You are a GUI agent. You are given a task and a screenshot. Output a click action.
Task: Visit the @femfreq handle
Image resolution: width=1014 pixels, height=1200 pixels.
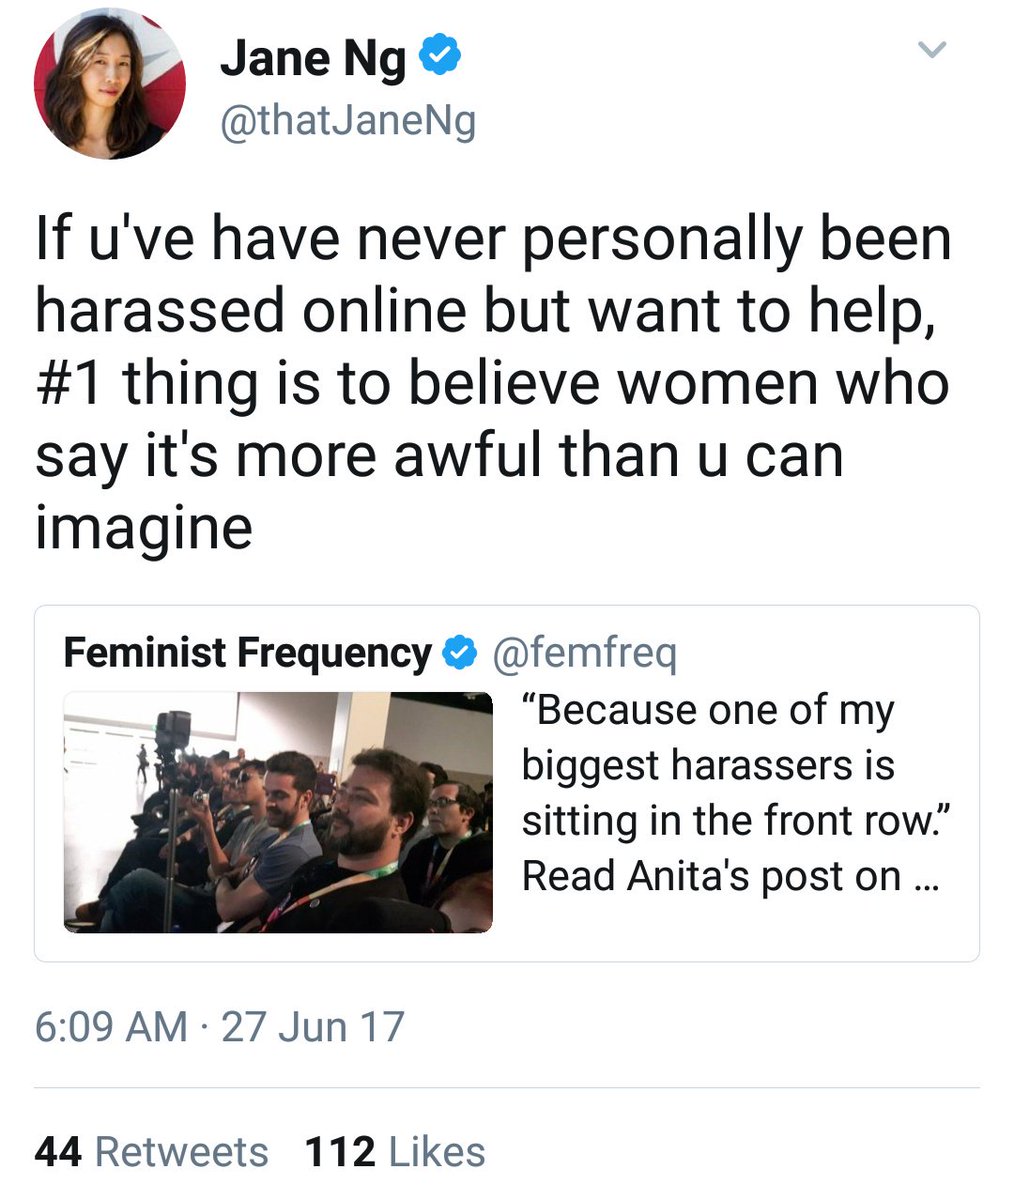pyautogui.click(x=585, y=653)
